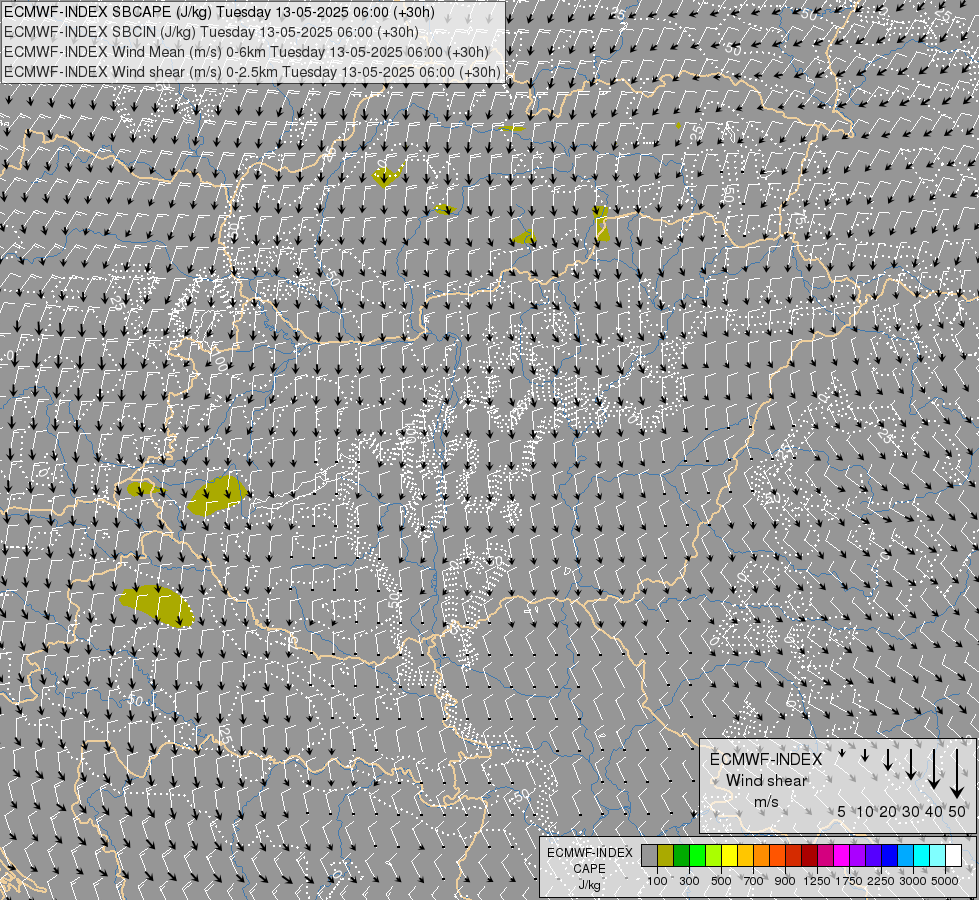Click the gray swatch in CAPE legend

650,855
